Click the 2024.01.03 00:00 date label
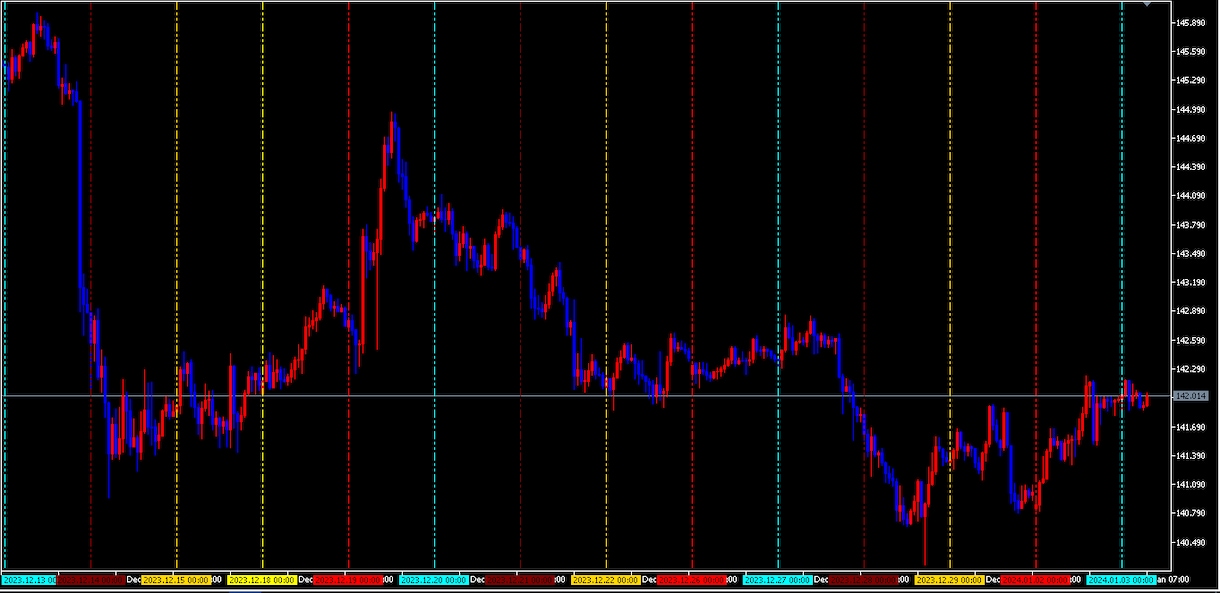This screenshot has height=593, width=1220. (1122, 579)
